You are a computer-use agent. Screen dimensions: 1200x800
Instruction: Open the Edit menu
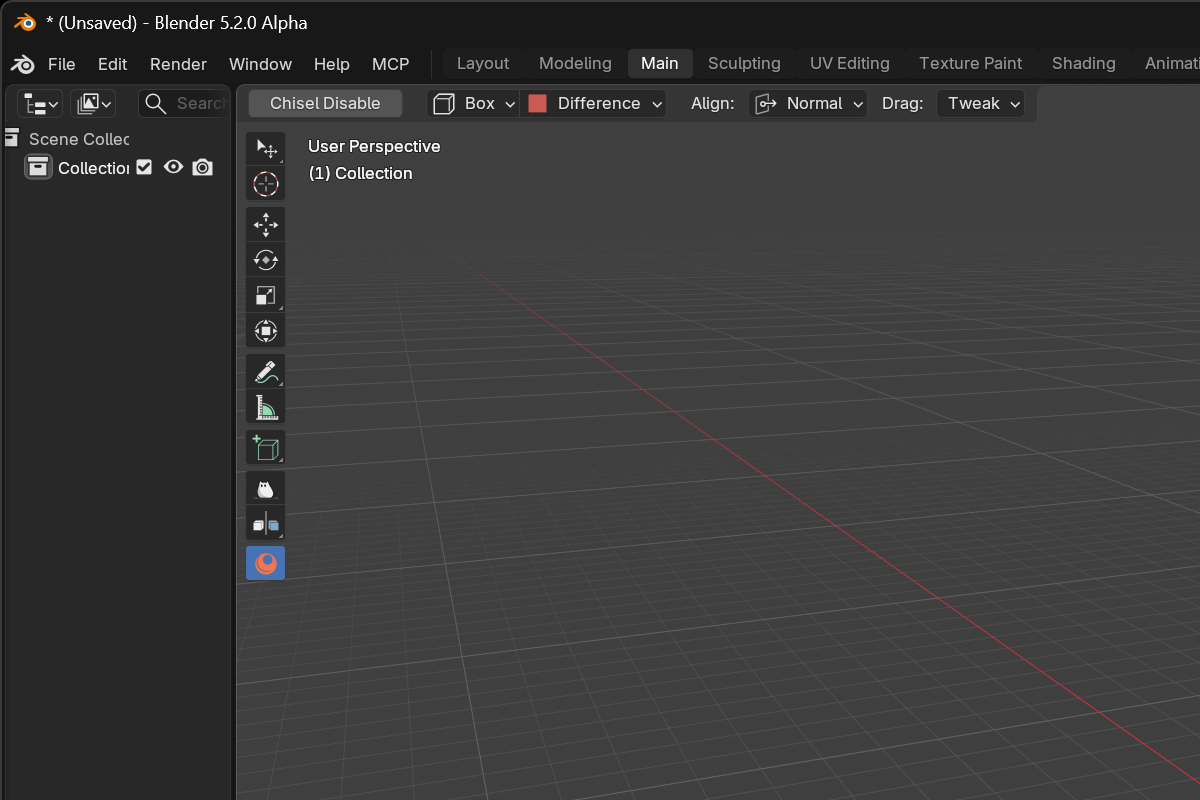point(112,64)
